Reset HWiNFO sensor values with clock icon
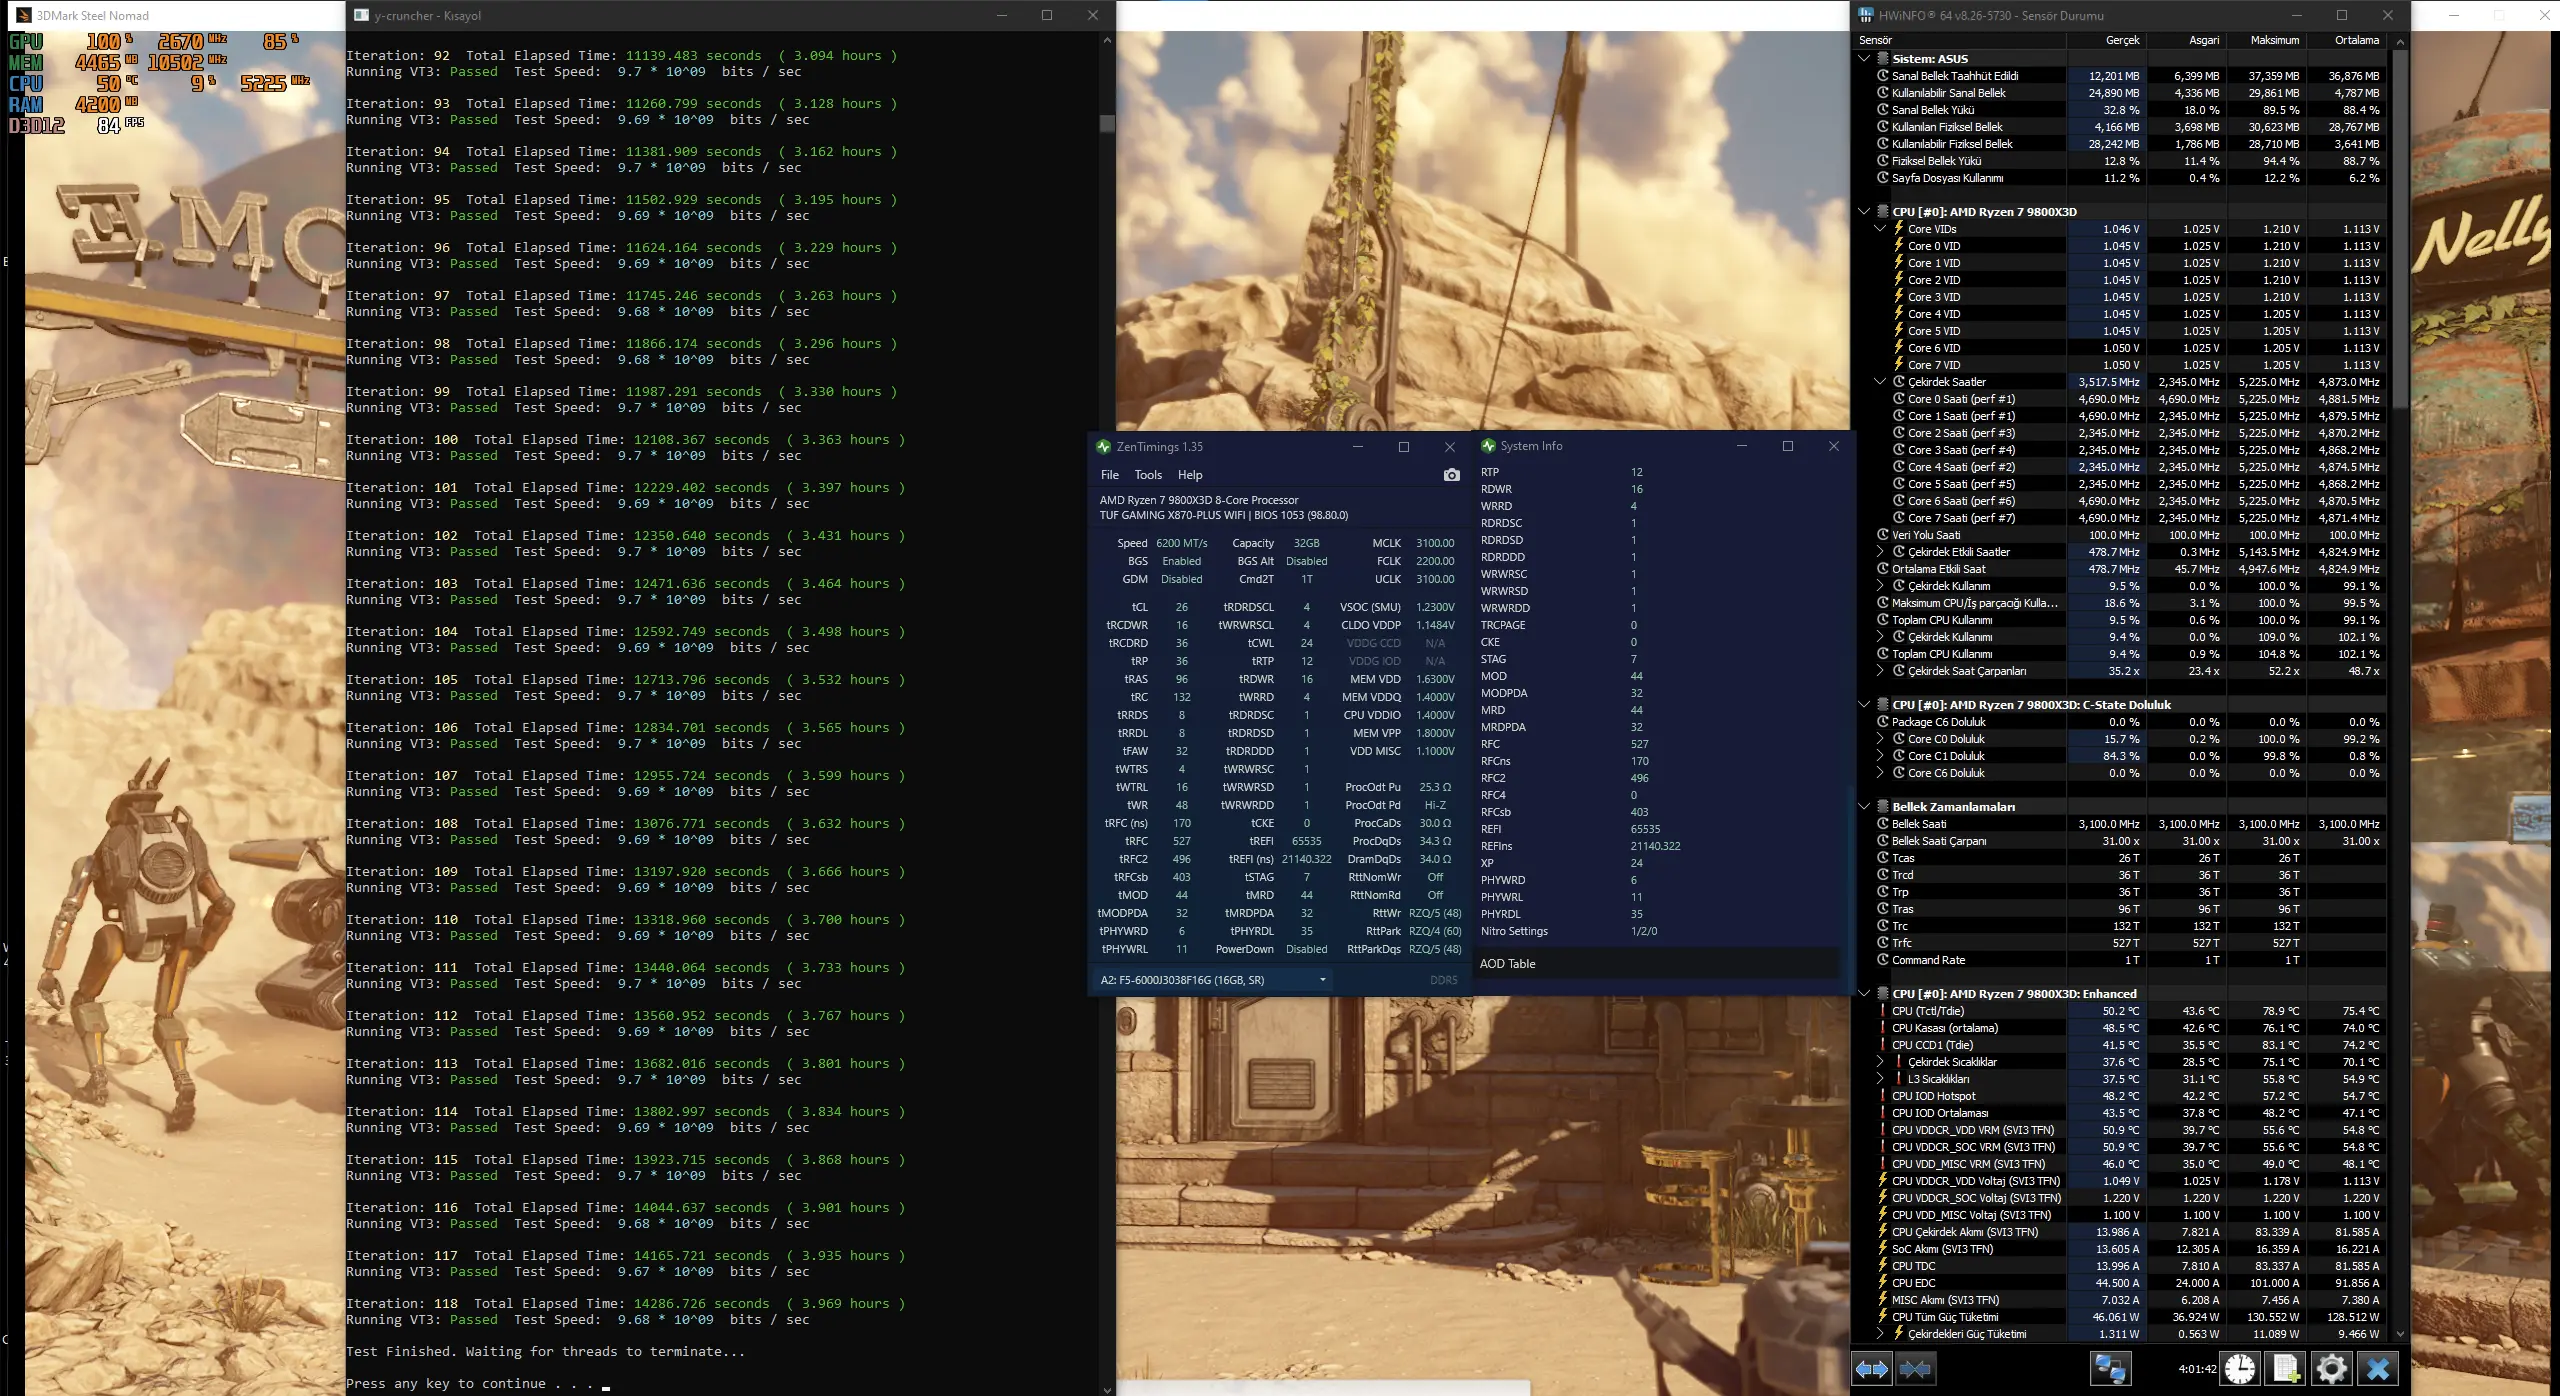This screenshot has width=2560, height=1396. click(x=2240, y=1368)
